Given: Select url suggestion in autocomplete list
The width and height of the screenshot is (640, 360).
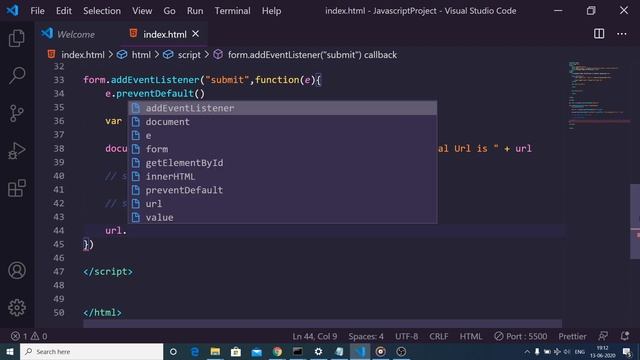Looking at the screenshot, I should click(x=282, y=204).
